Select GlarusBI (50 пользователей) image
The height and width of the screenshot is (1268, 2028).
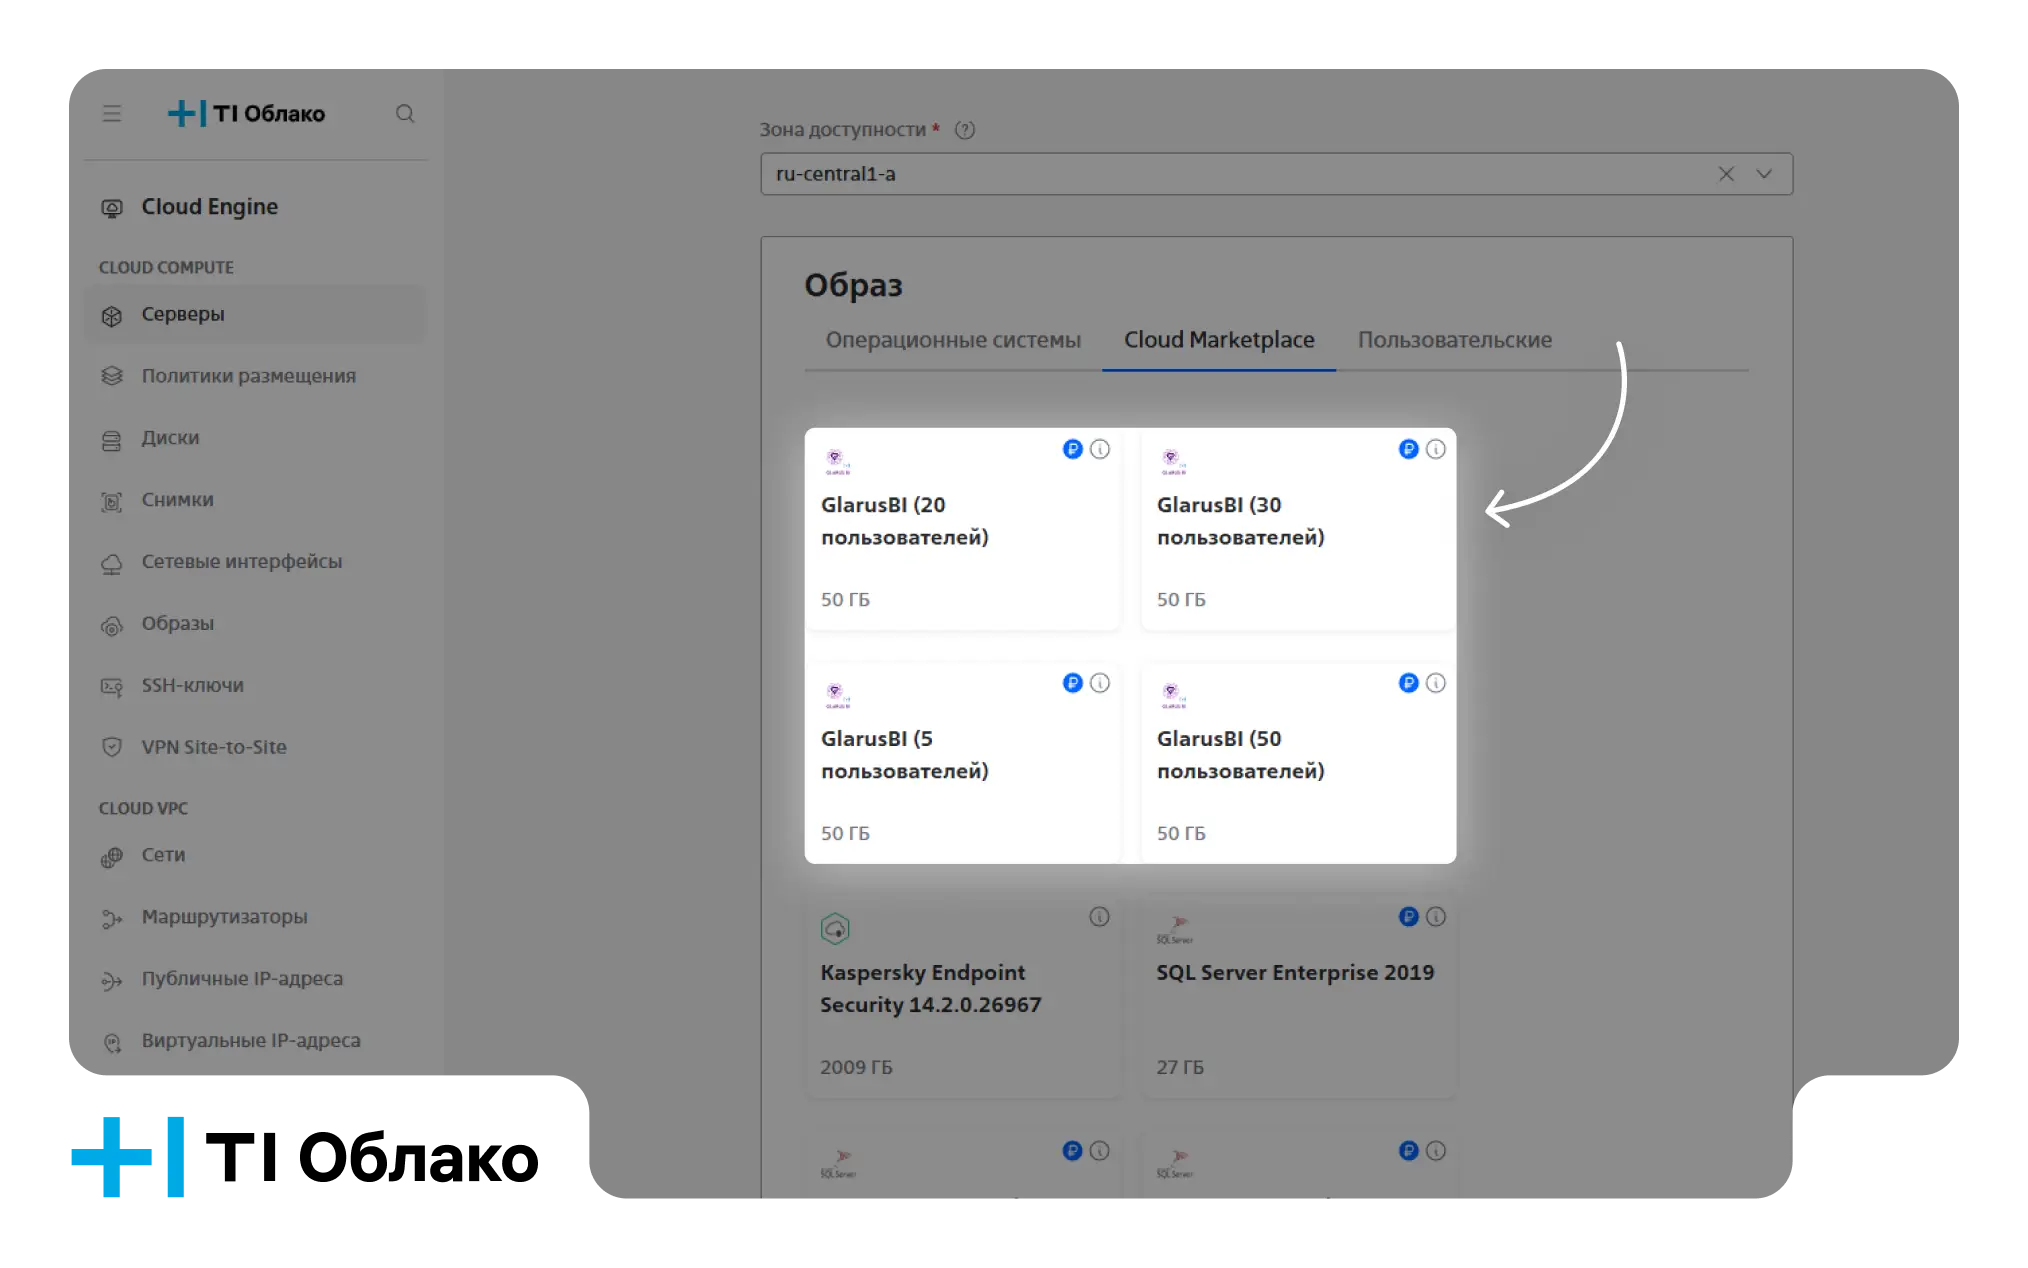[x=1299, y=763]
